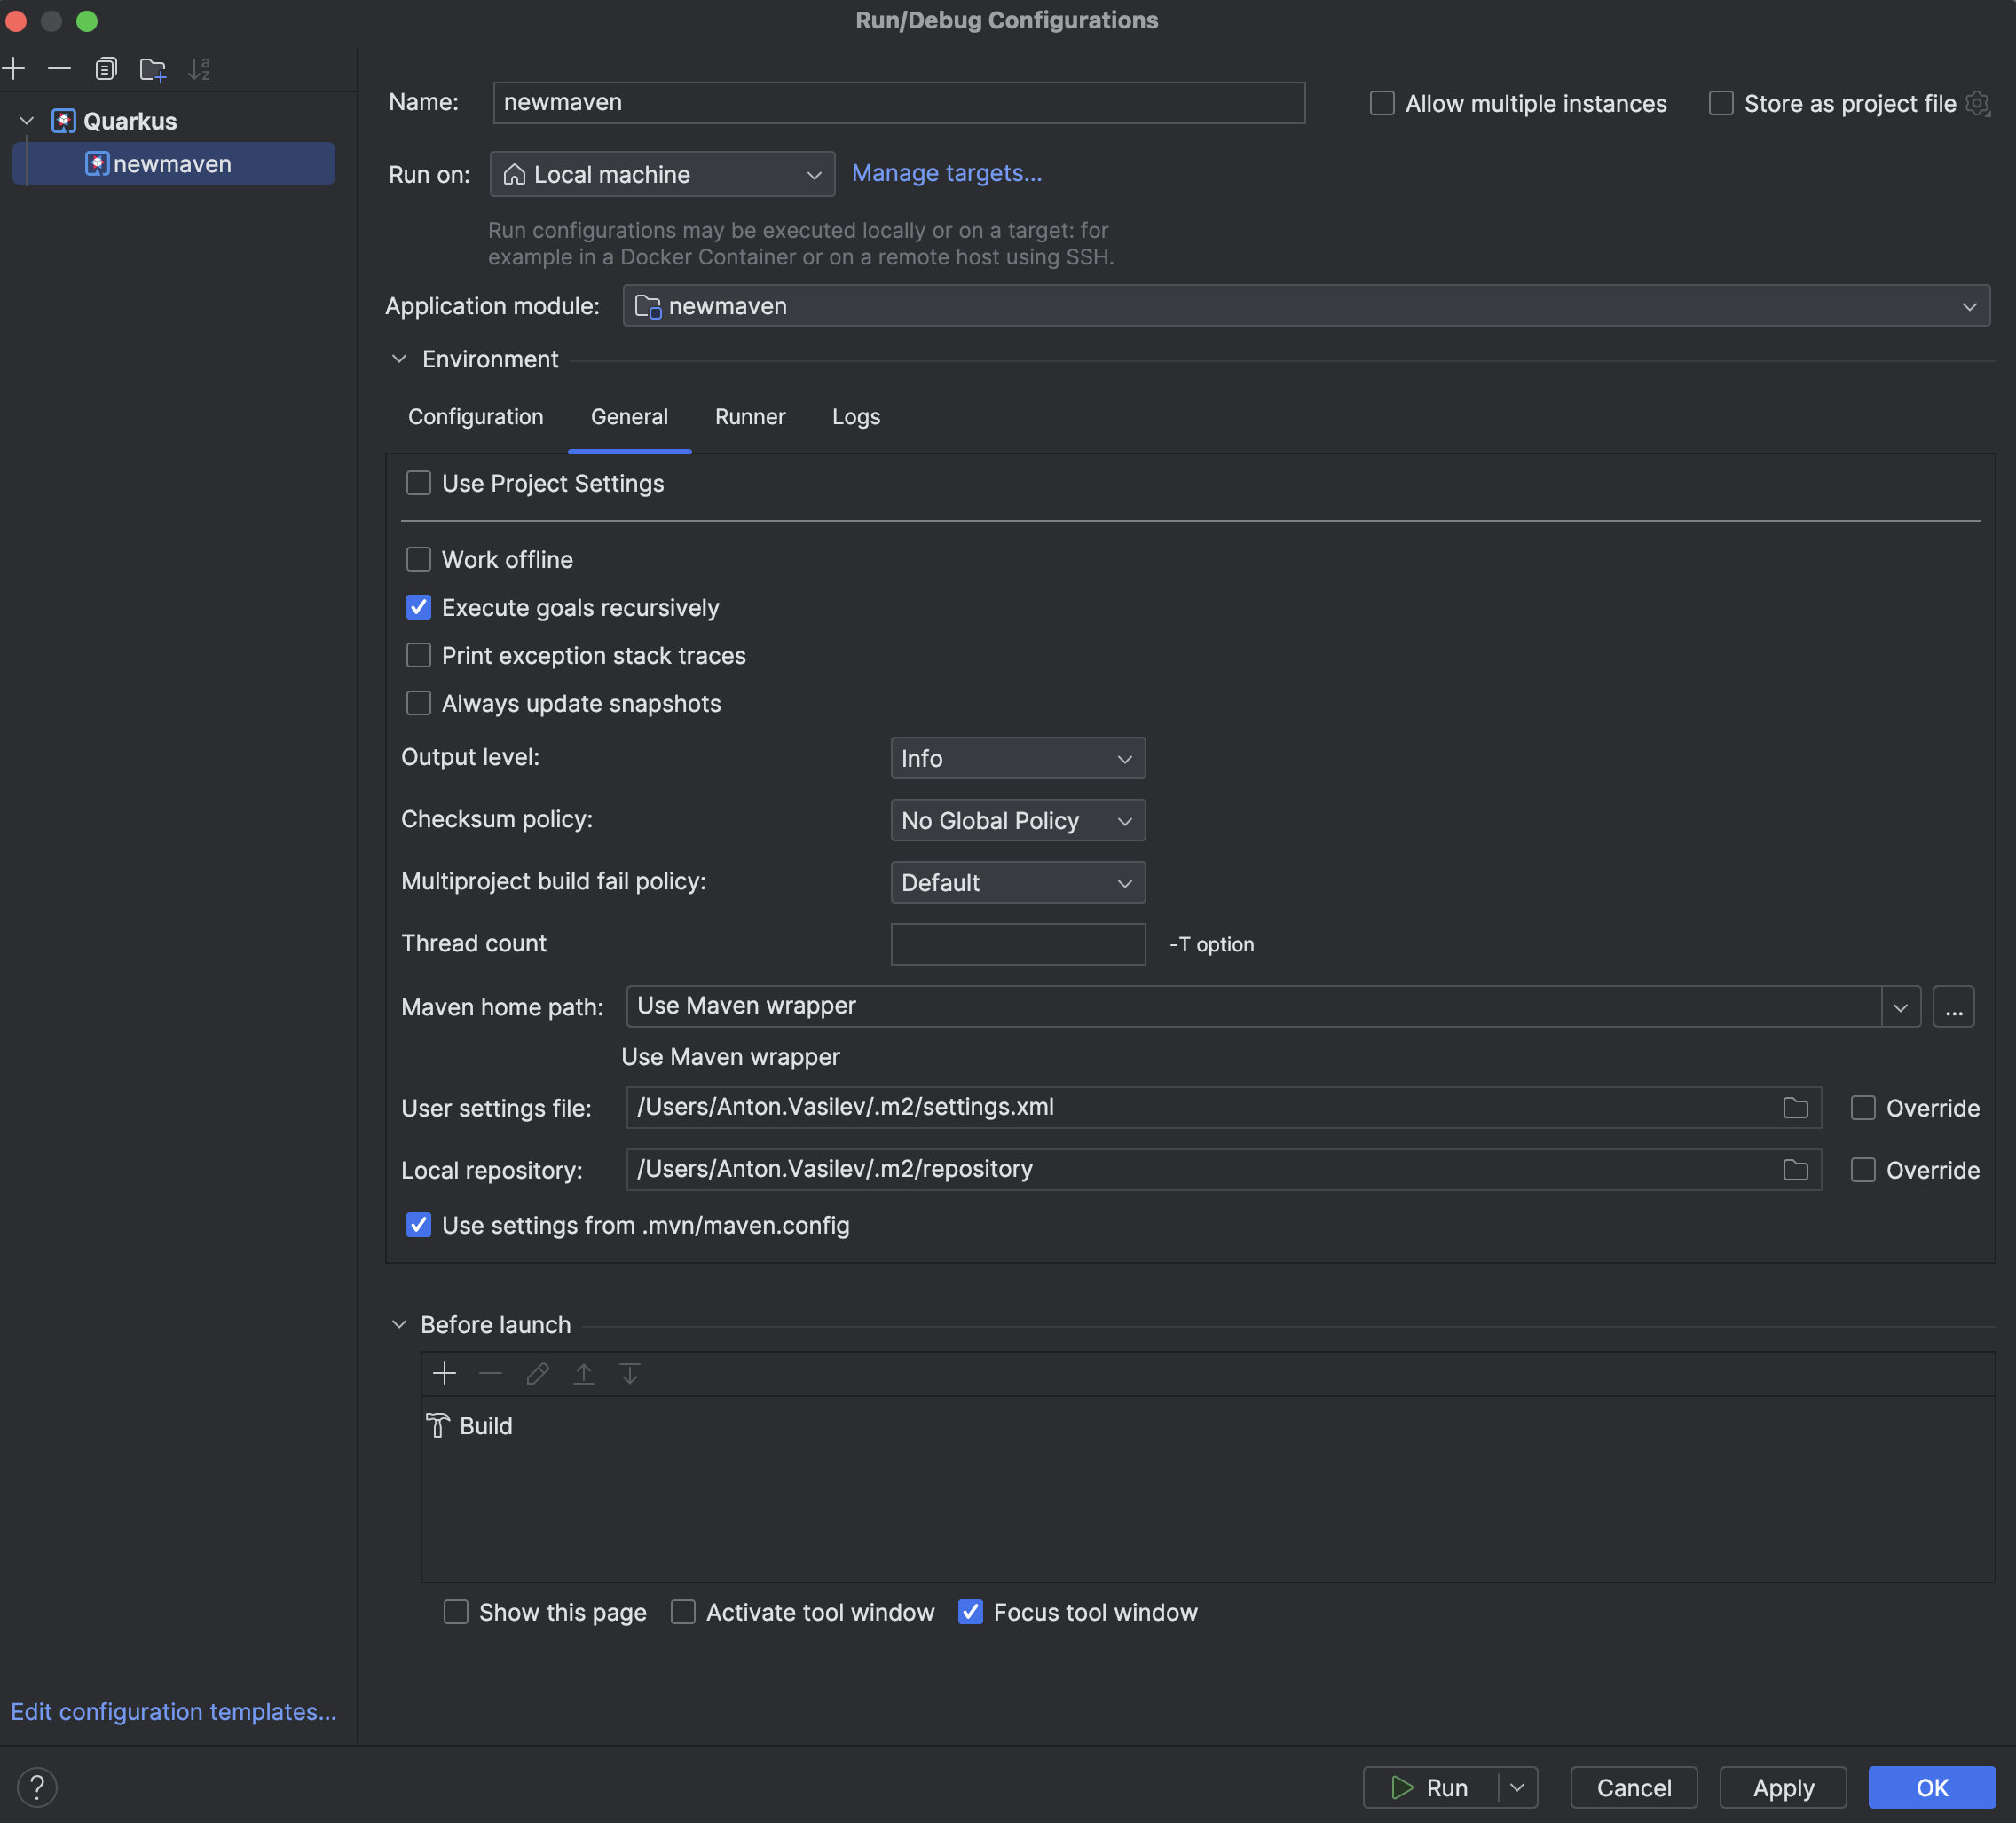Collapse the Before launch section

coord(399,1324)
